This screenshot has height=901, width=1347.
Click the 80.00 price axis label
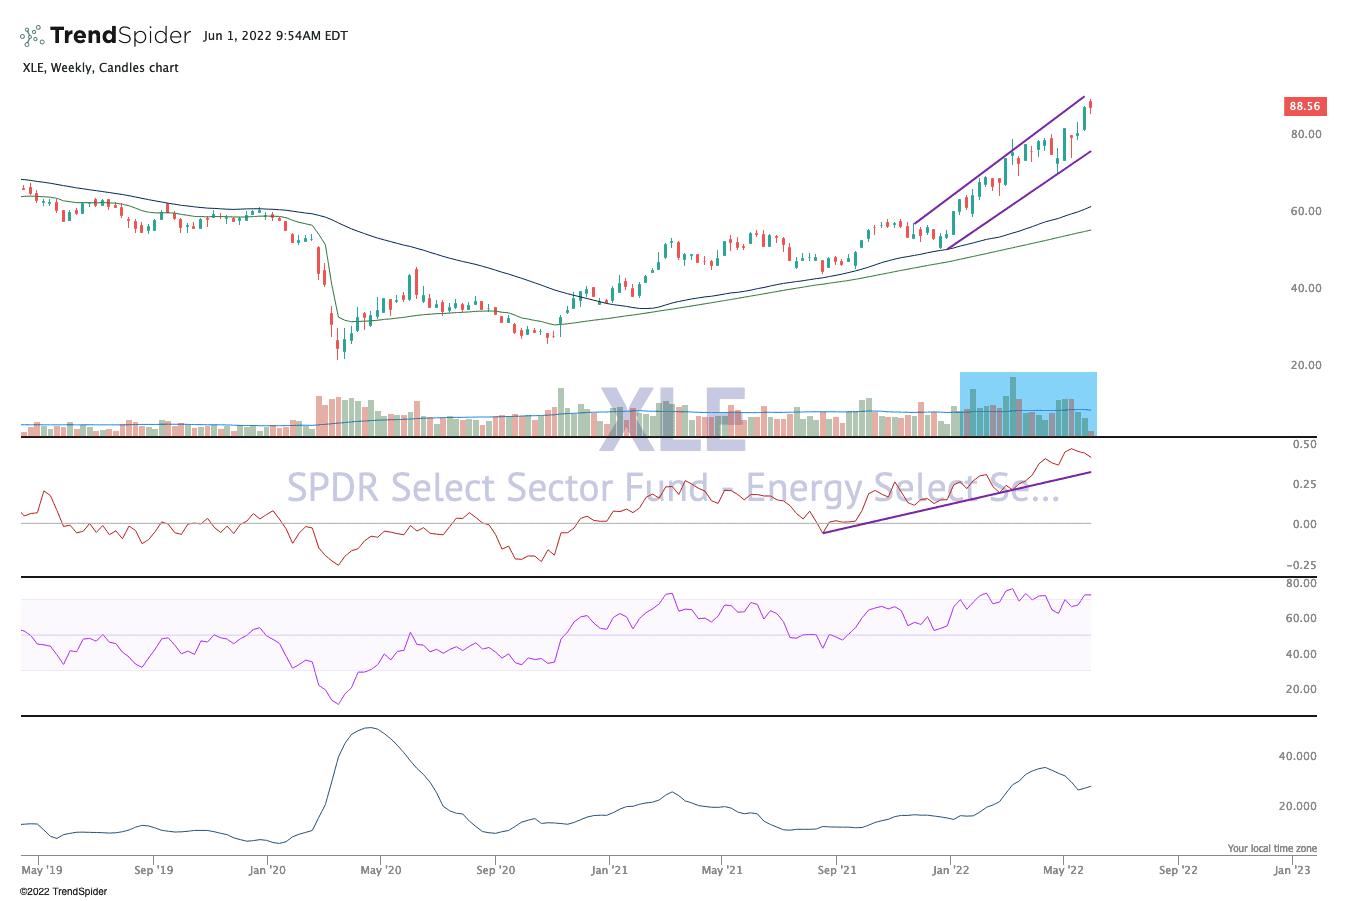point(1305,134)
